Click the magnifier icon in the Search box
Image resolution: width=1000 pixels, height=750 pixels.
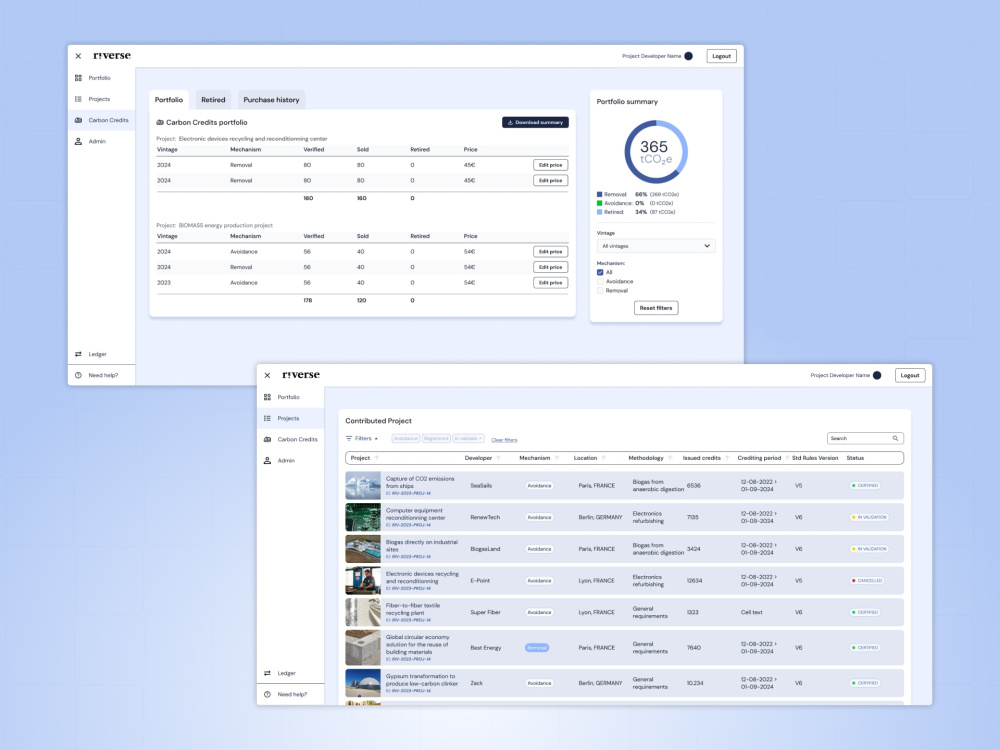[x=895, y=438]
